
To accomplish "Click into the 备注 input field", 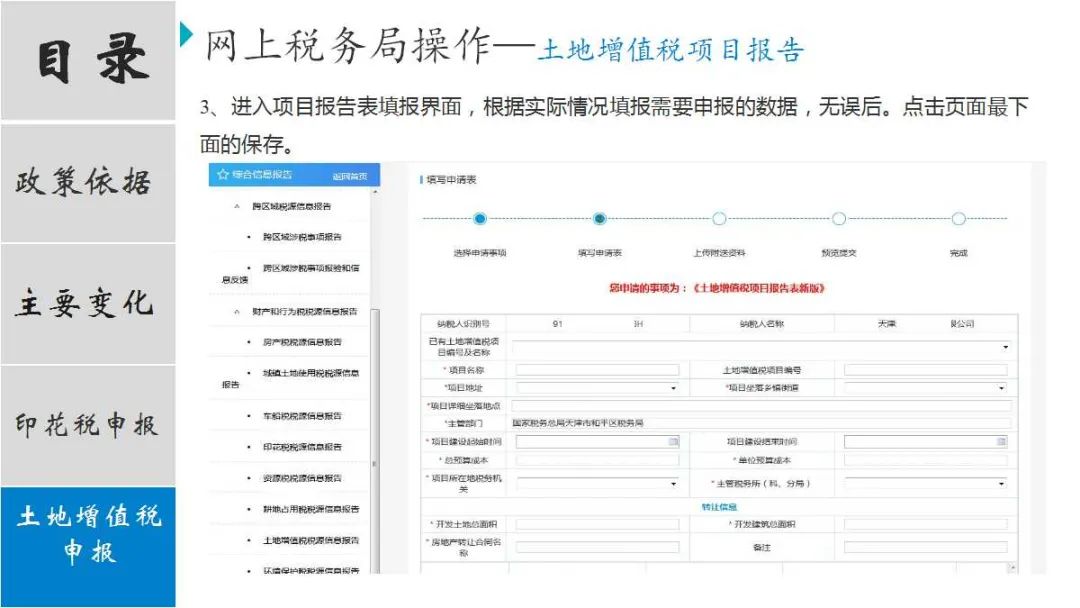I will [926, 547].
